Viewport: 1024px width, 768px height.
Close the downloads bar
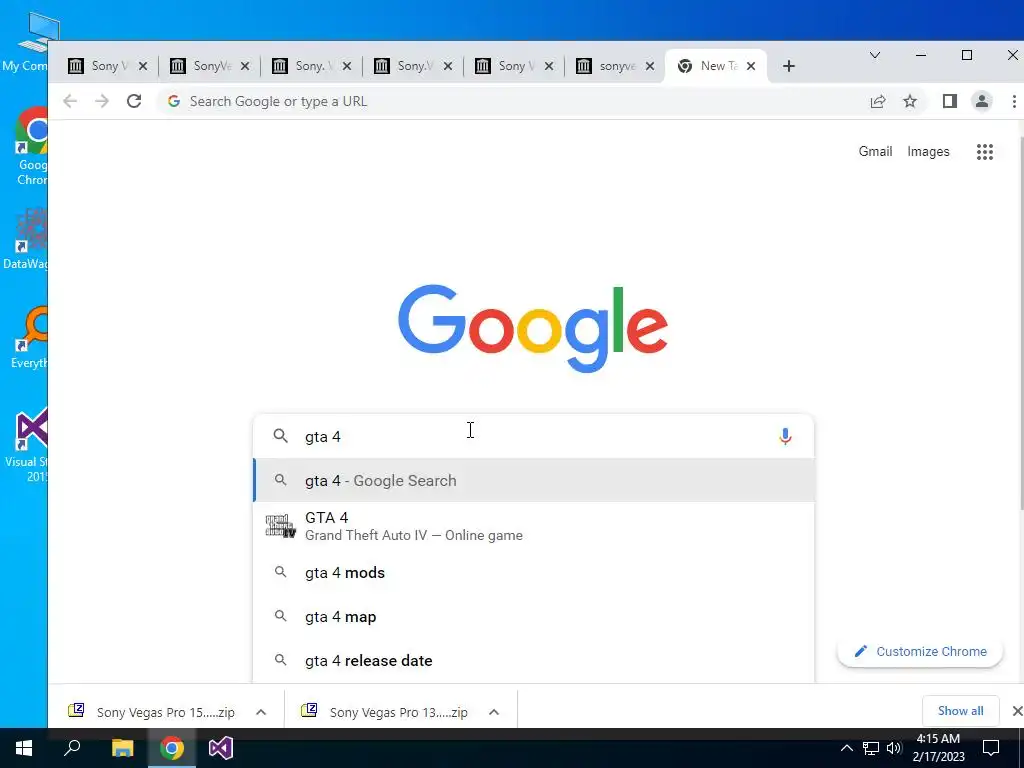1017,711
